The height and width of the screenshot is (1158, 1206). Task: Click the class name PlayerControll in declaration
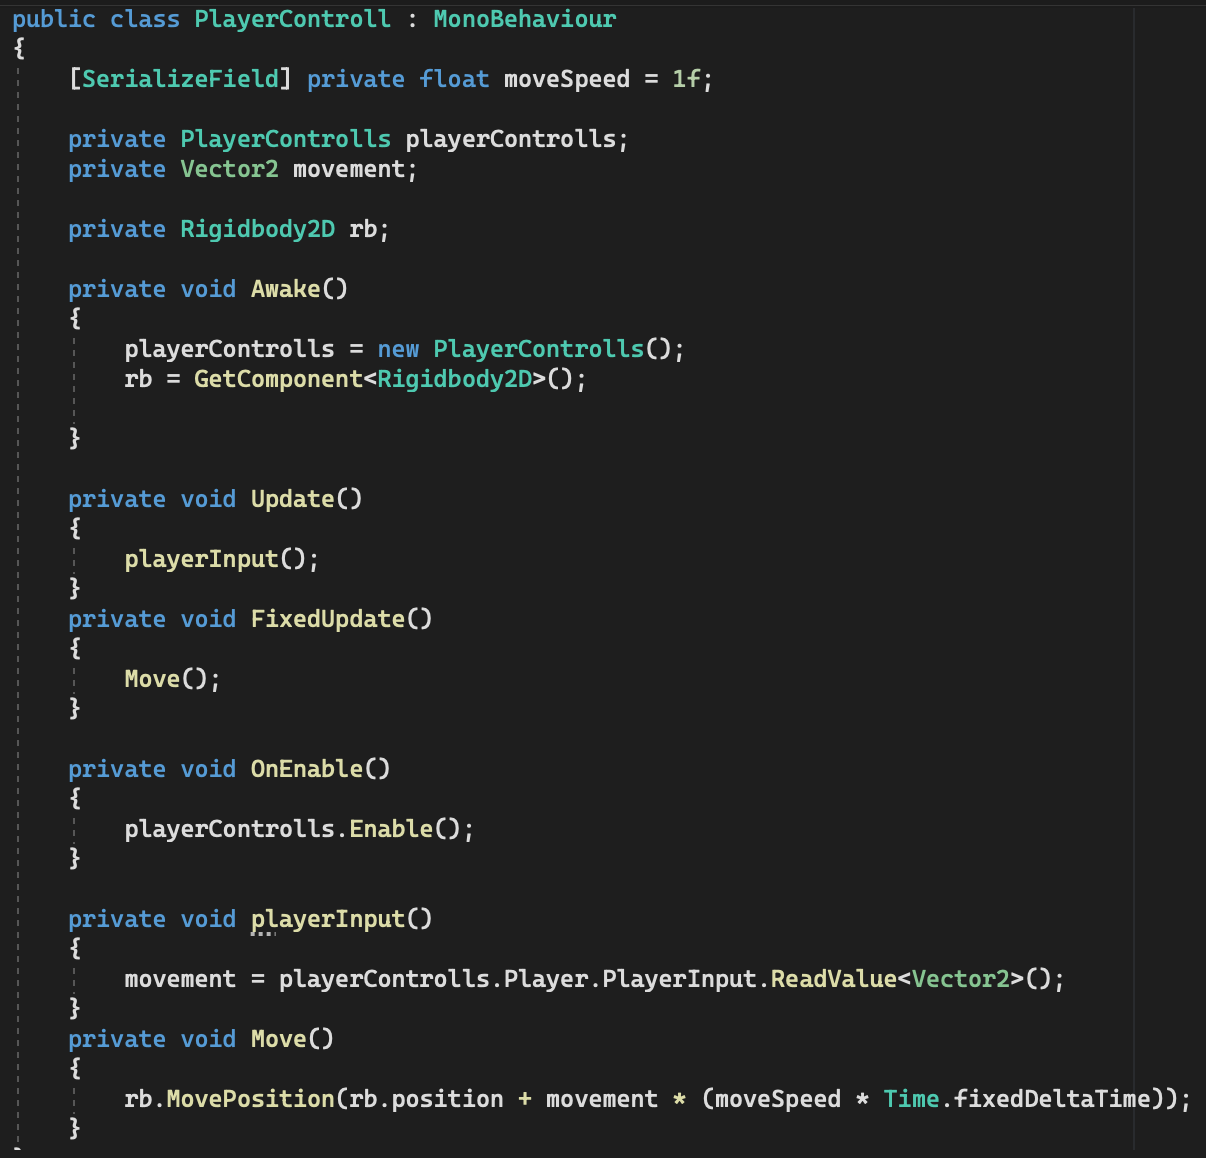pos(293,19)
